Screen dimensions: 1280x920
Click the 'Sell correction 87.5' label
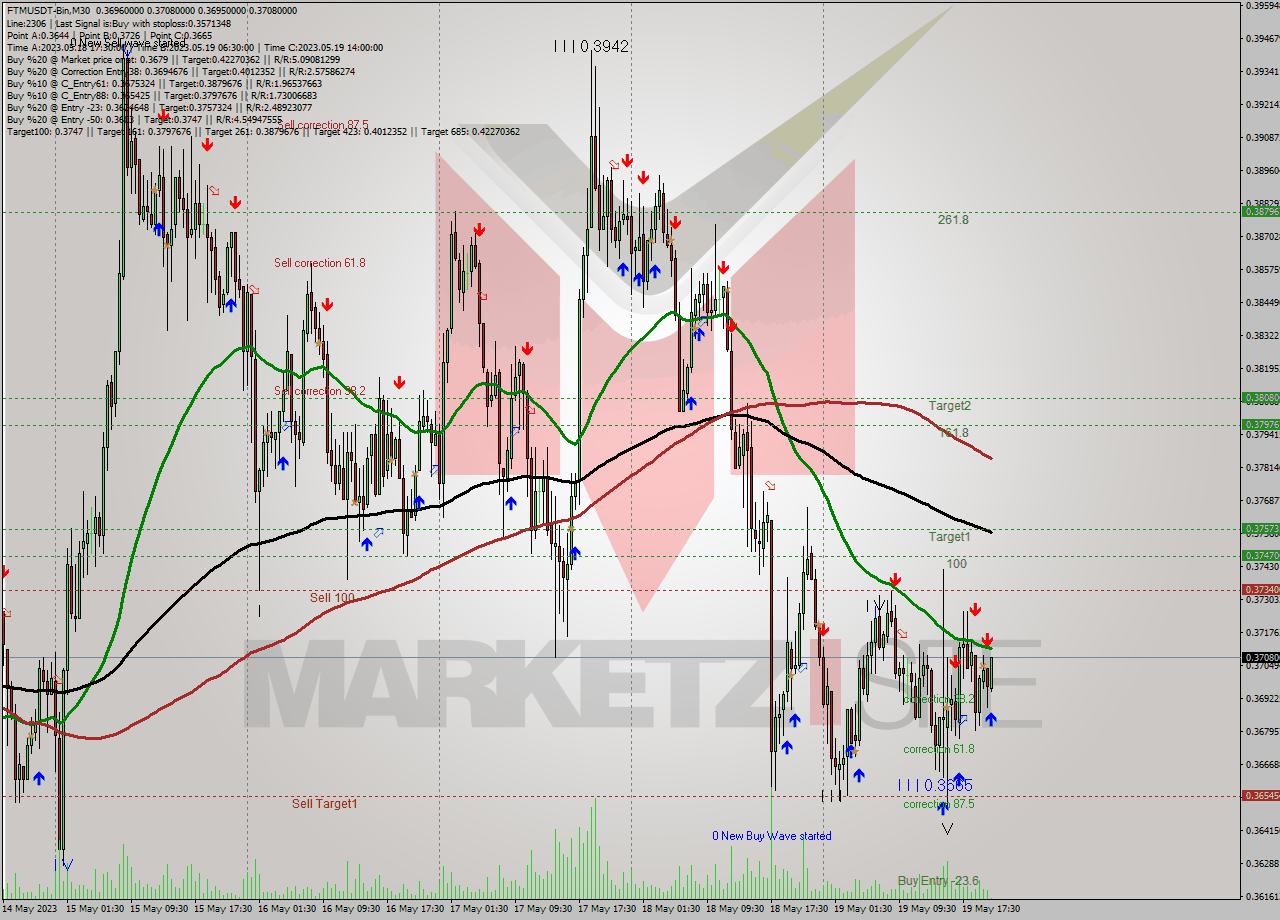tap(322, 125)
